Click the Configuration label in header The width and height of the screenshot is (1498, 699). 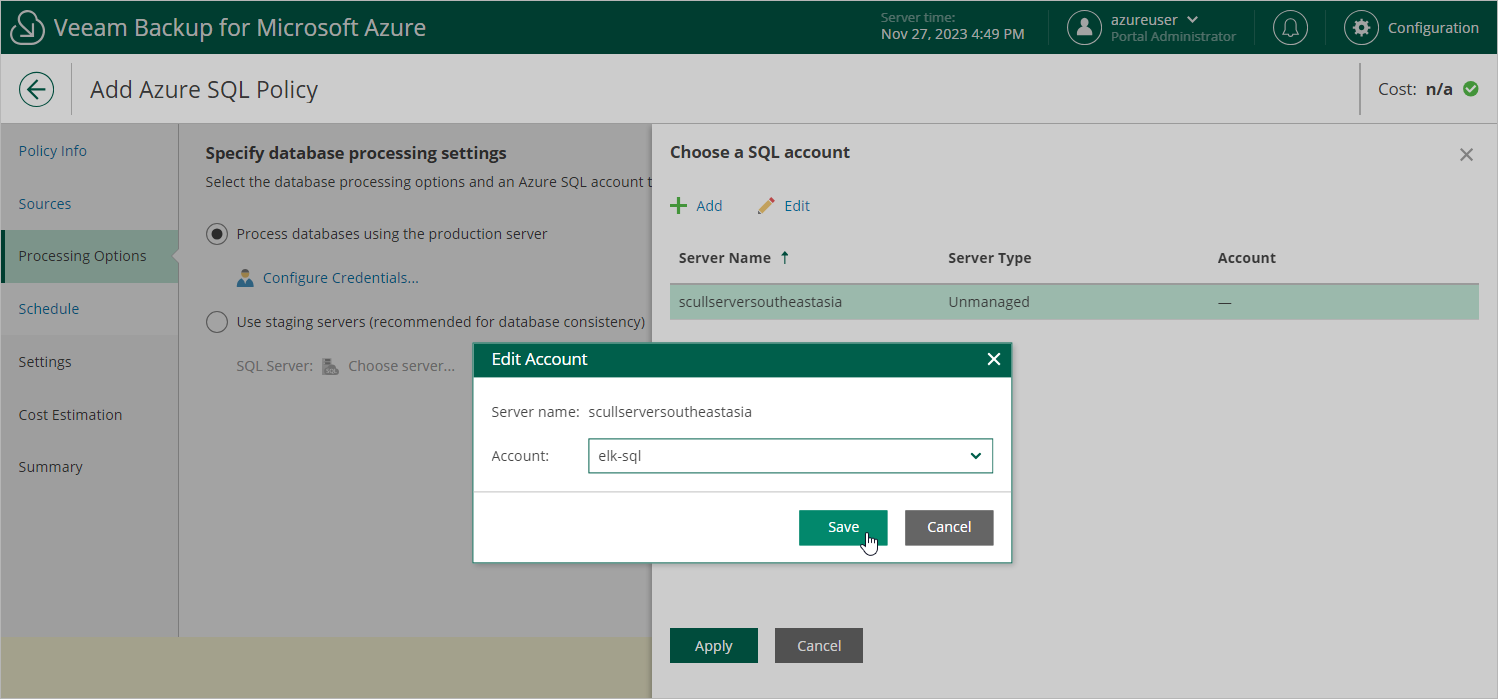click(x=1433, y=28)
